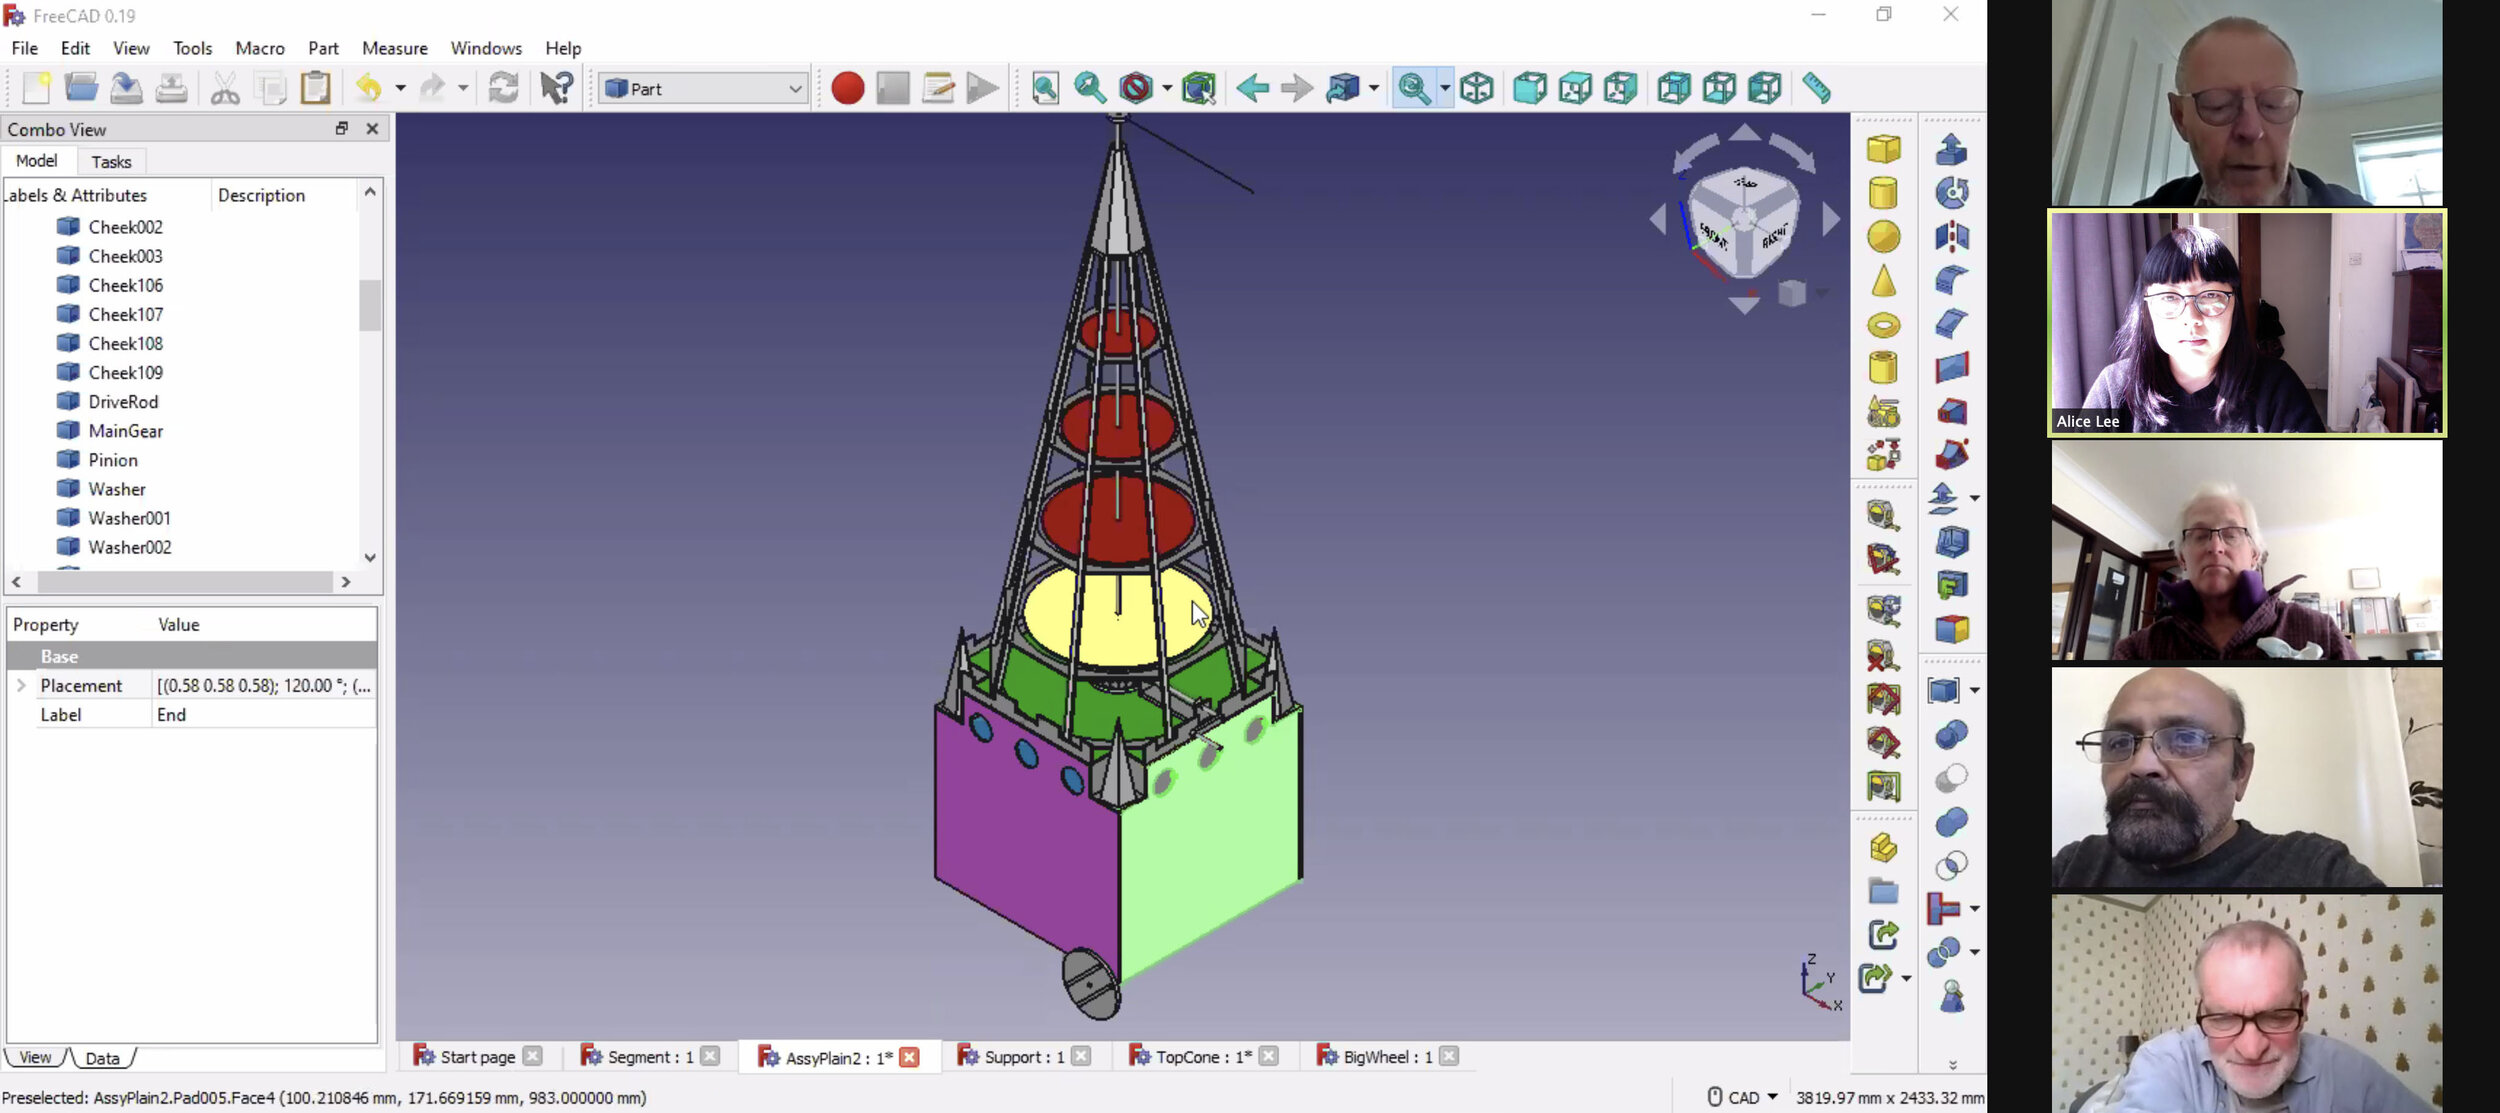Create a sphere primitive
The height and width of the screenshot is (1113, 2500).
(1883, 237)
